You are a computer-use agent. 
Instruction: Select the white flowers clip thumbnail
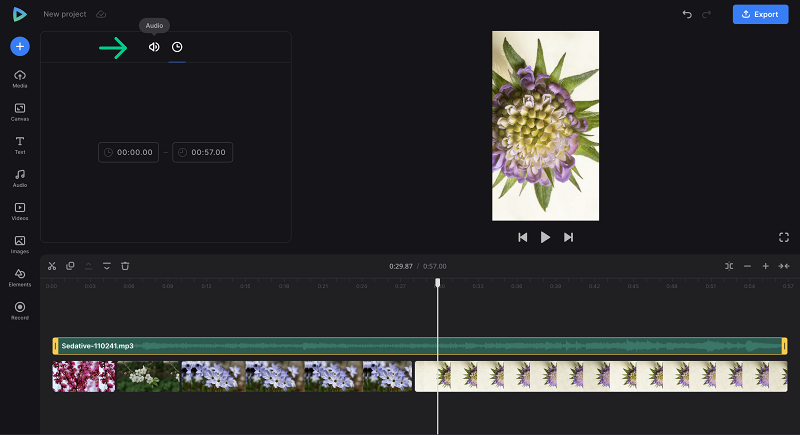148,376
